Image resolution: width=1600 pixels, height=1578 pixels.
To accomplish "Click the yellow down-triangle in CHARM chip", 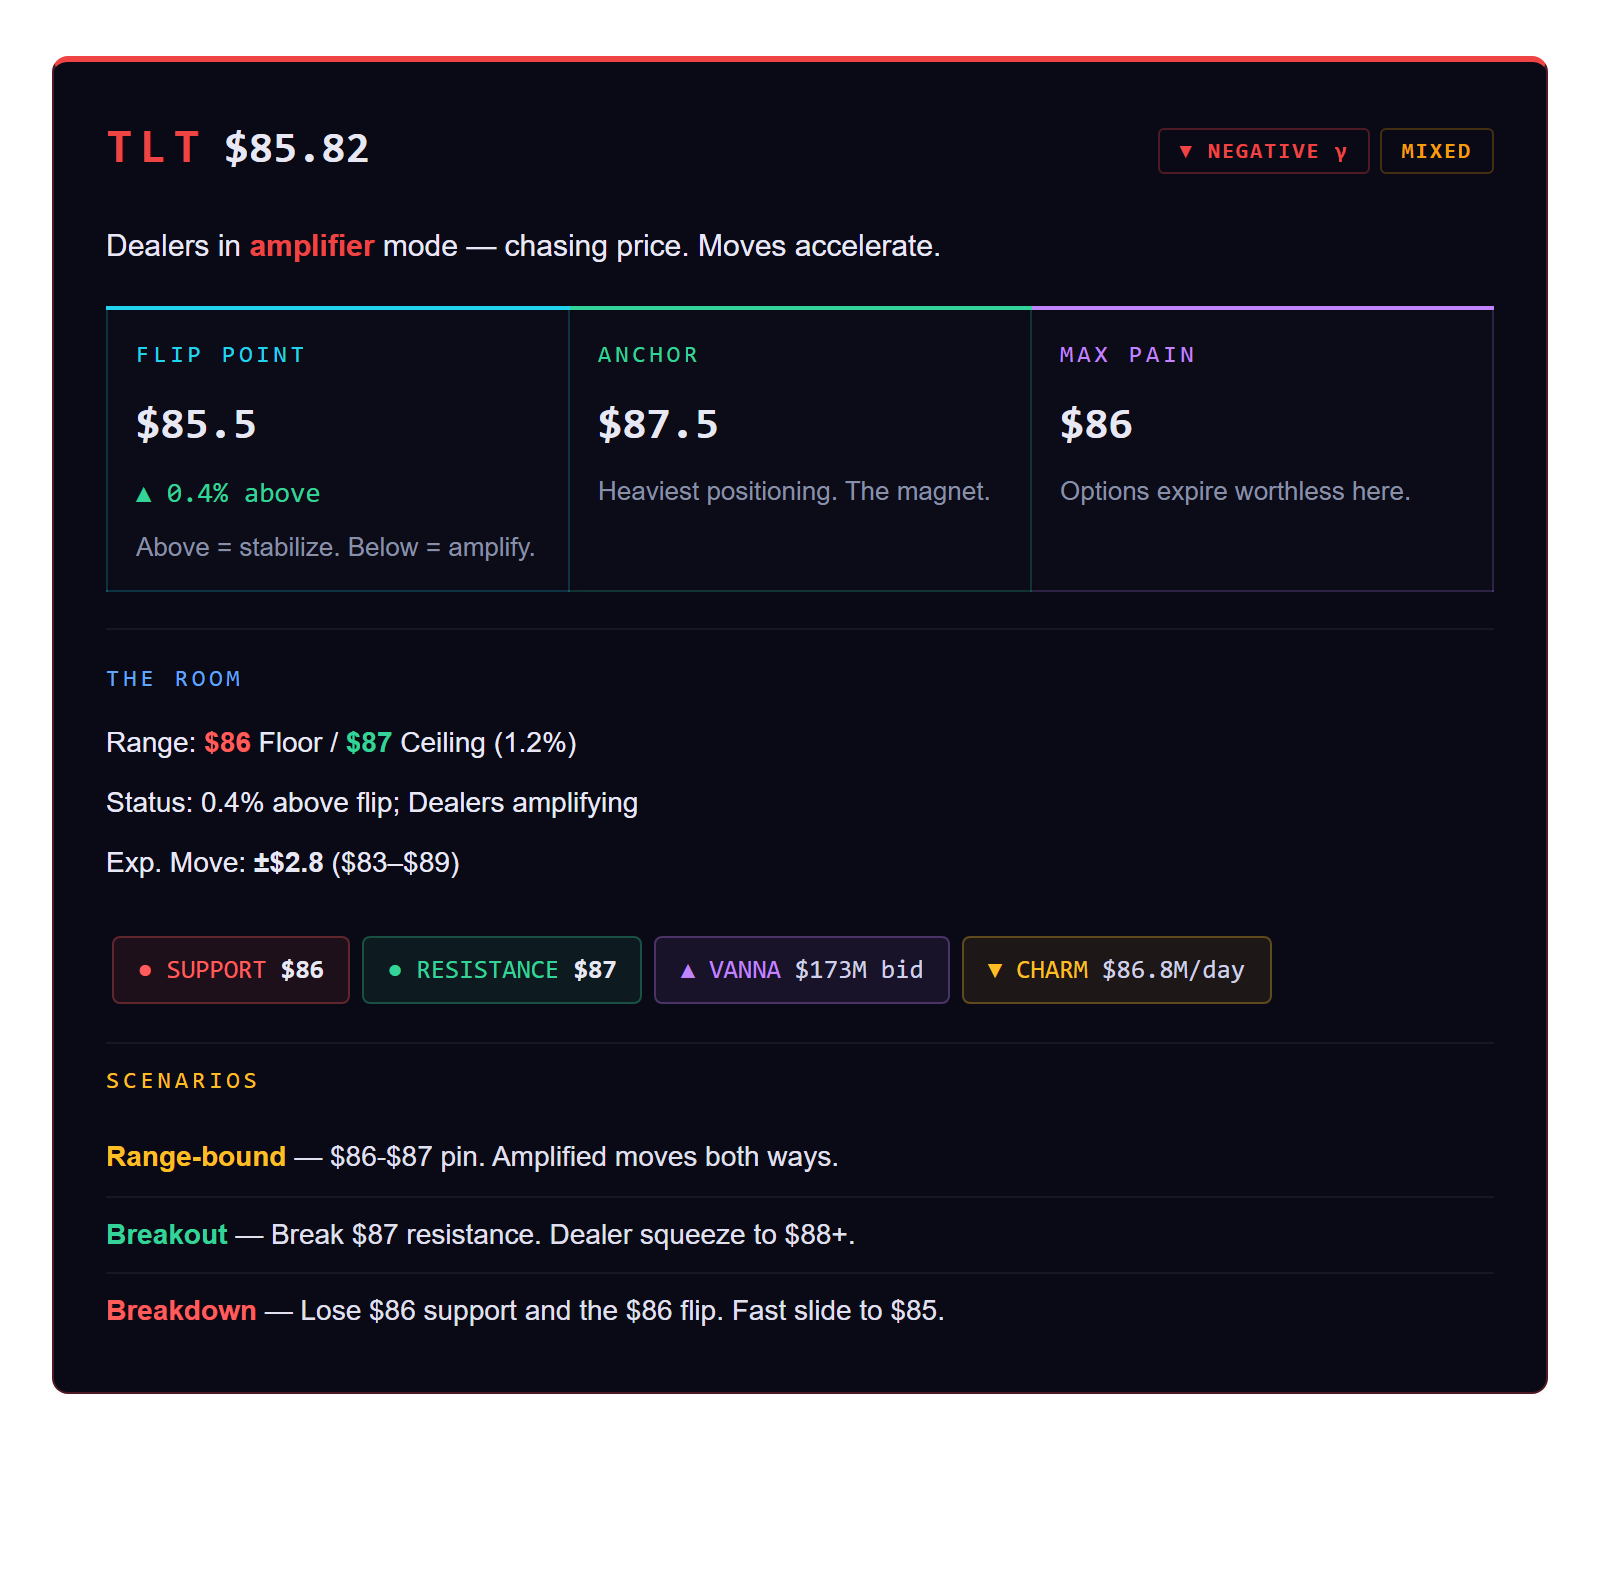I will point(995,970).
